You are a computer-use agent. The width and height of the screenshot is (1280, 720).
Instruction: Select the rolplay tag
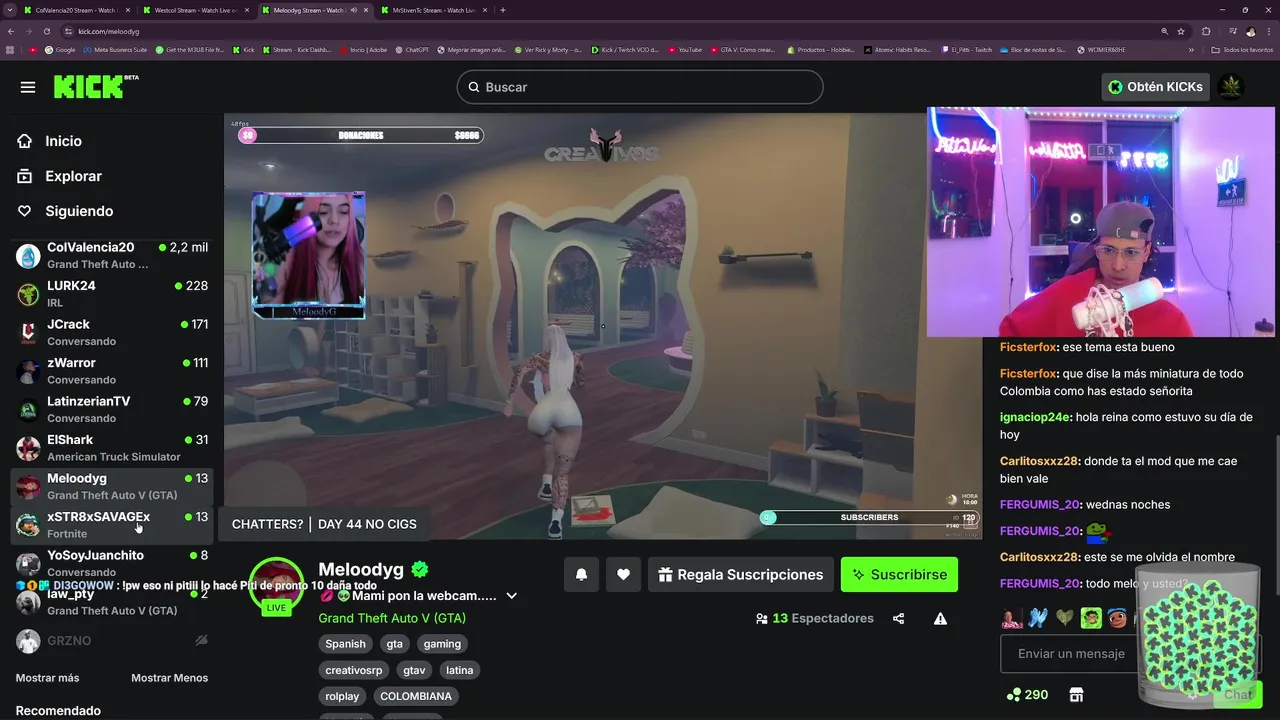click(x=343, y=696)
